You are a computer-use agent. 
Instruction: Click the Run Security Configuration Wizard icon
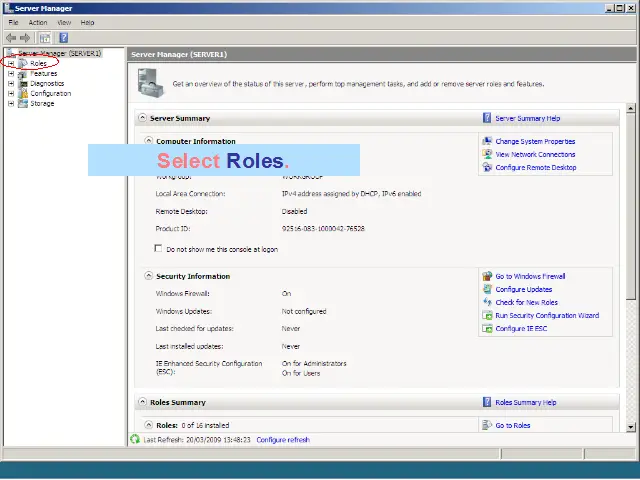(487, 315)
